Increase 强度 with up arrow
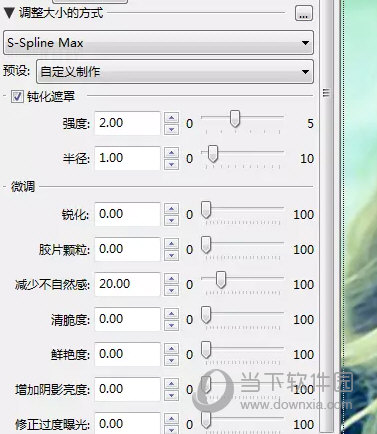 pyautogui.click(x=171, y=118)
